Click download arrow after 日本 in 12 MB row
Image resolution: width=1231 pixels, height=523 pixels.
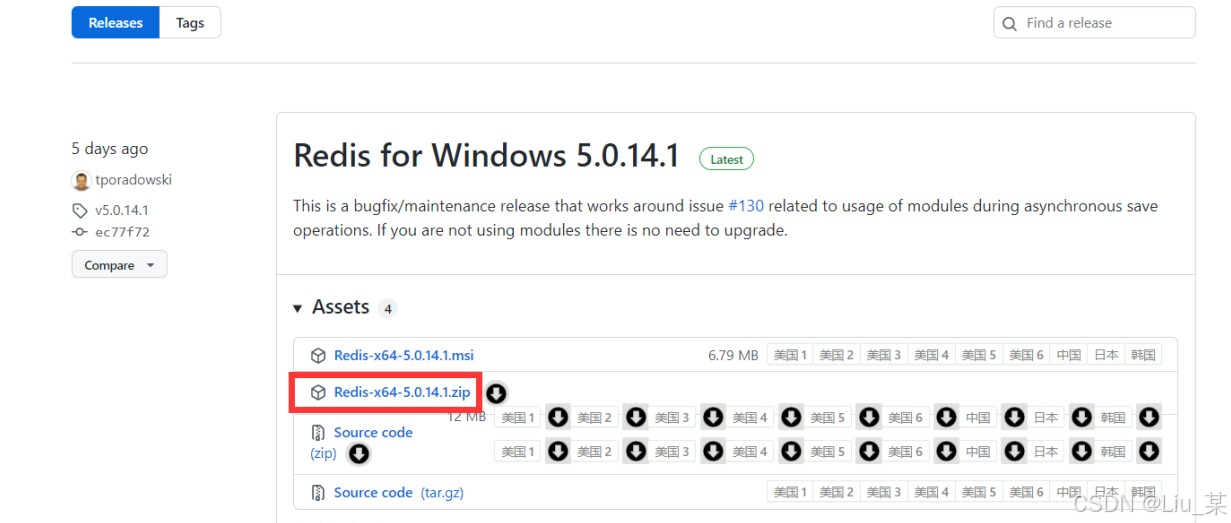[1081, 417]
